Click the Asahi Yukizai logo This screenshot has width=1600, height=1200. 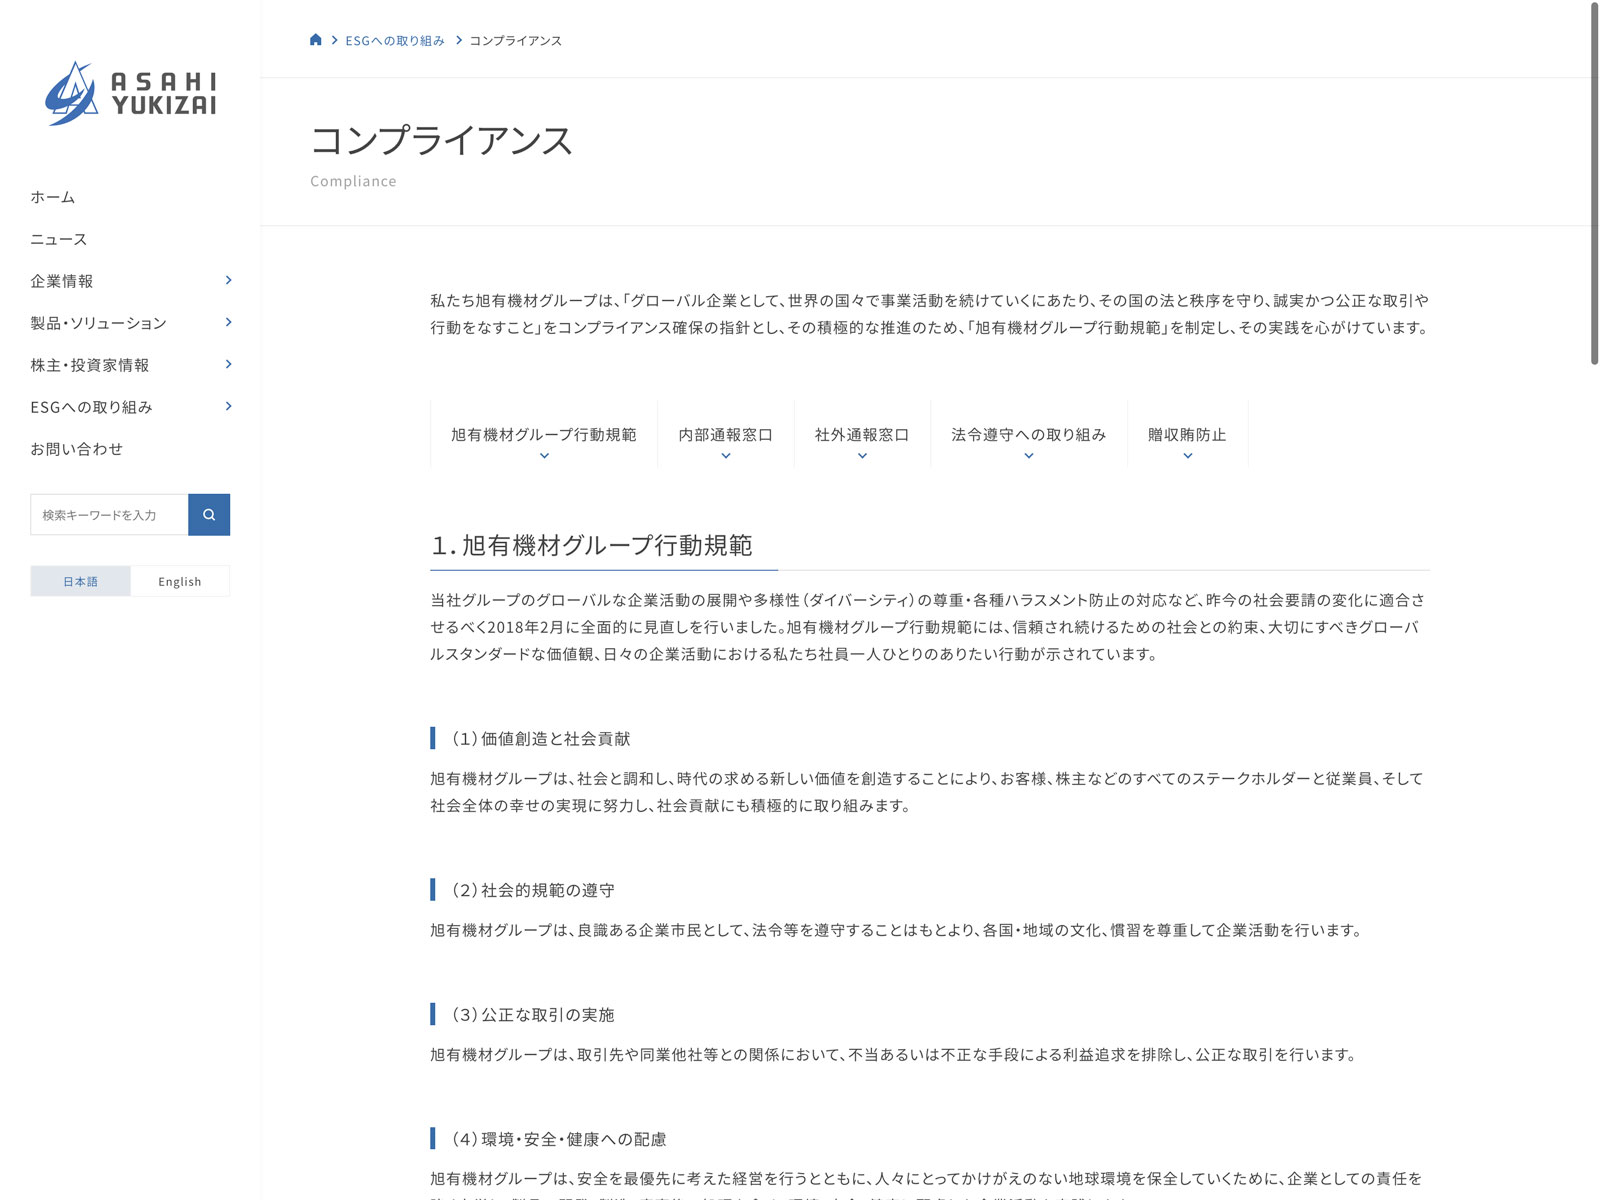[x=131, y=94]
